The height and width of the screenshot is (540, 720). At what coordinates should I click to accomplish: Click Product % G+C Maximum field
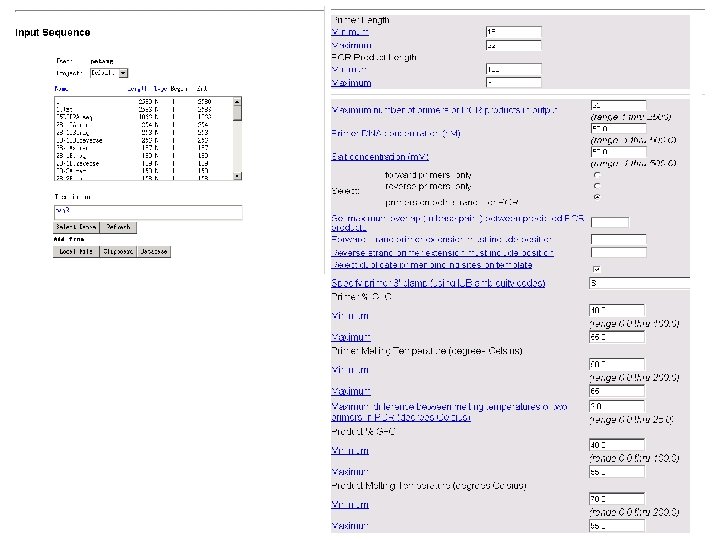617,472
